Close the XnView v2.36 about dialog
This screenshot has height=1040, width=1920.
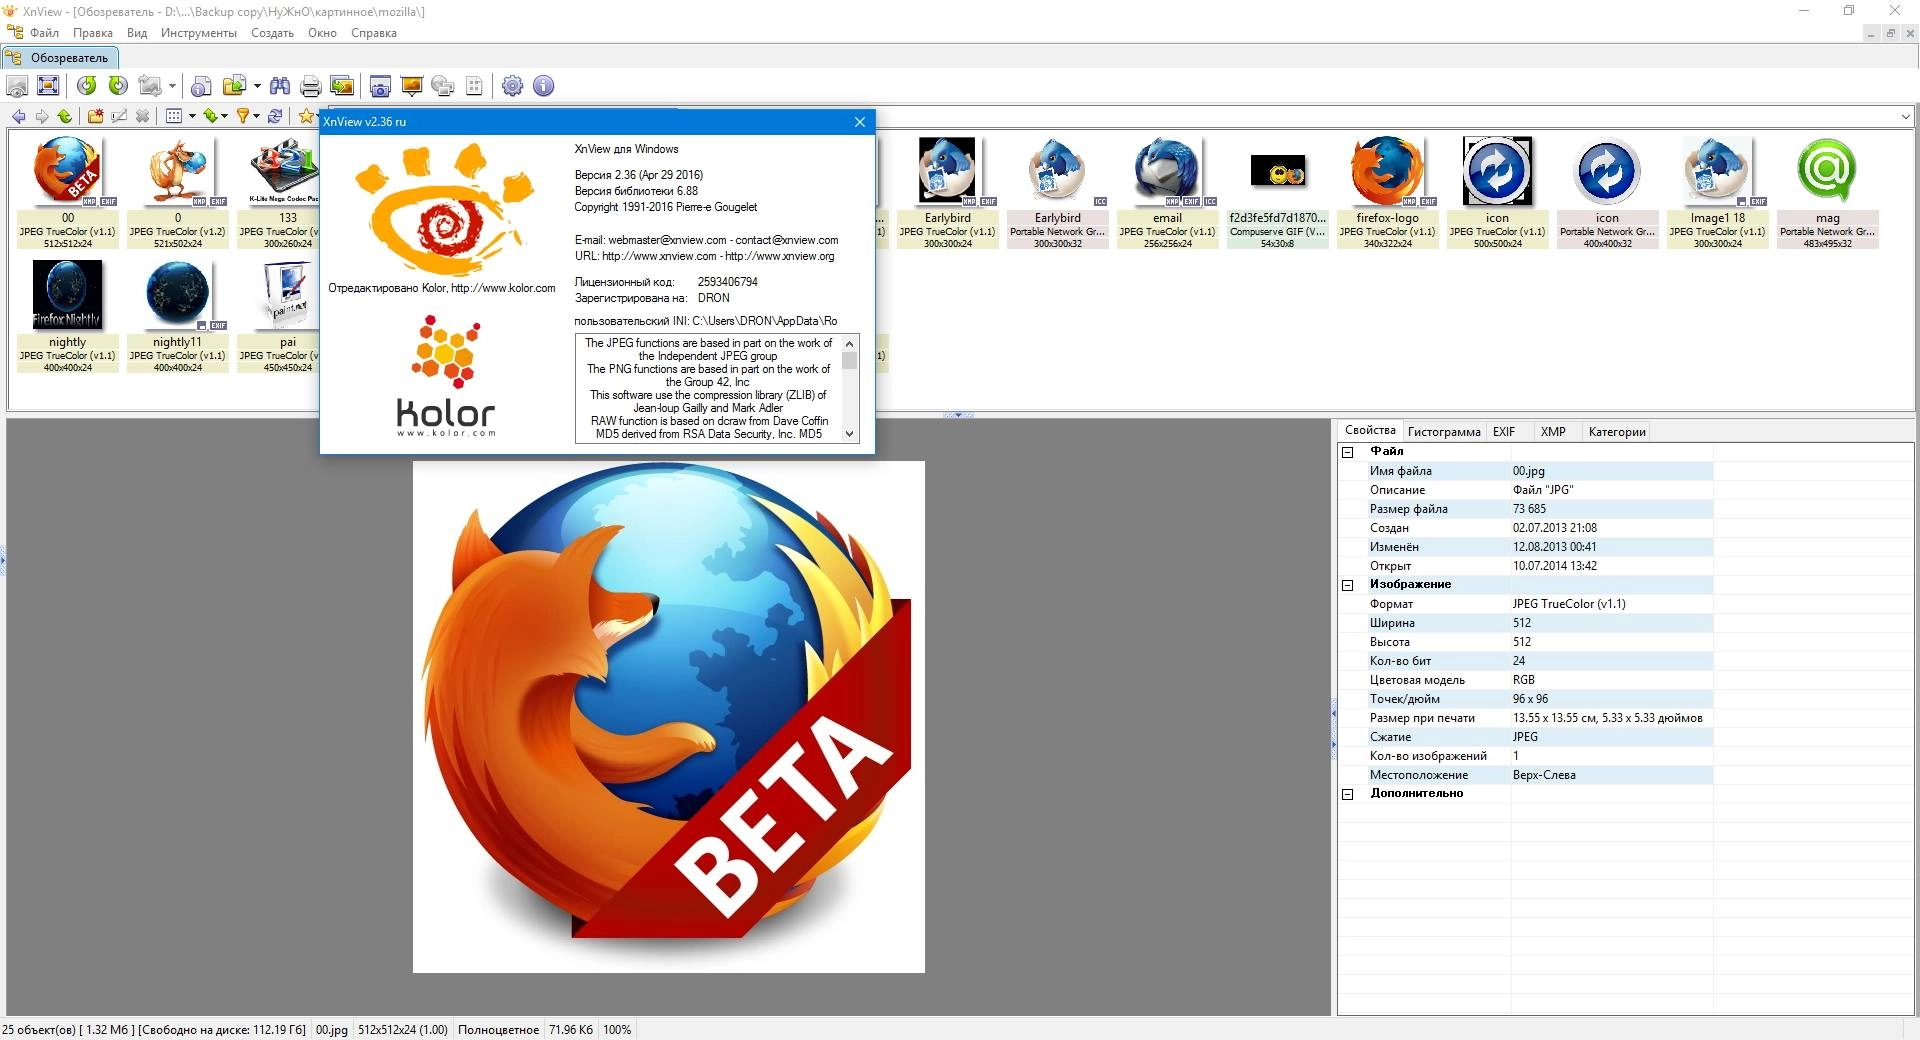point(860,122)
